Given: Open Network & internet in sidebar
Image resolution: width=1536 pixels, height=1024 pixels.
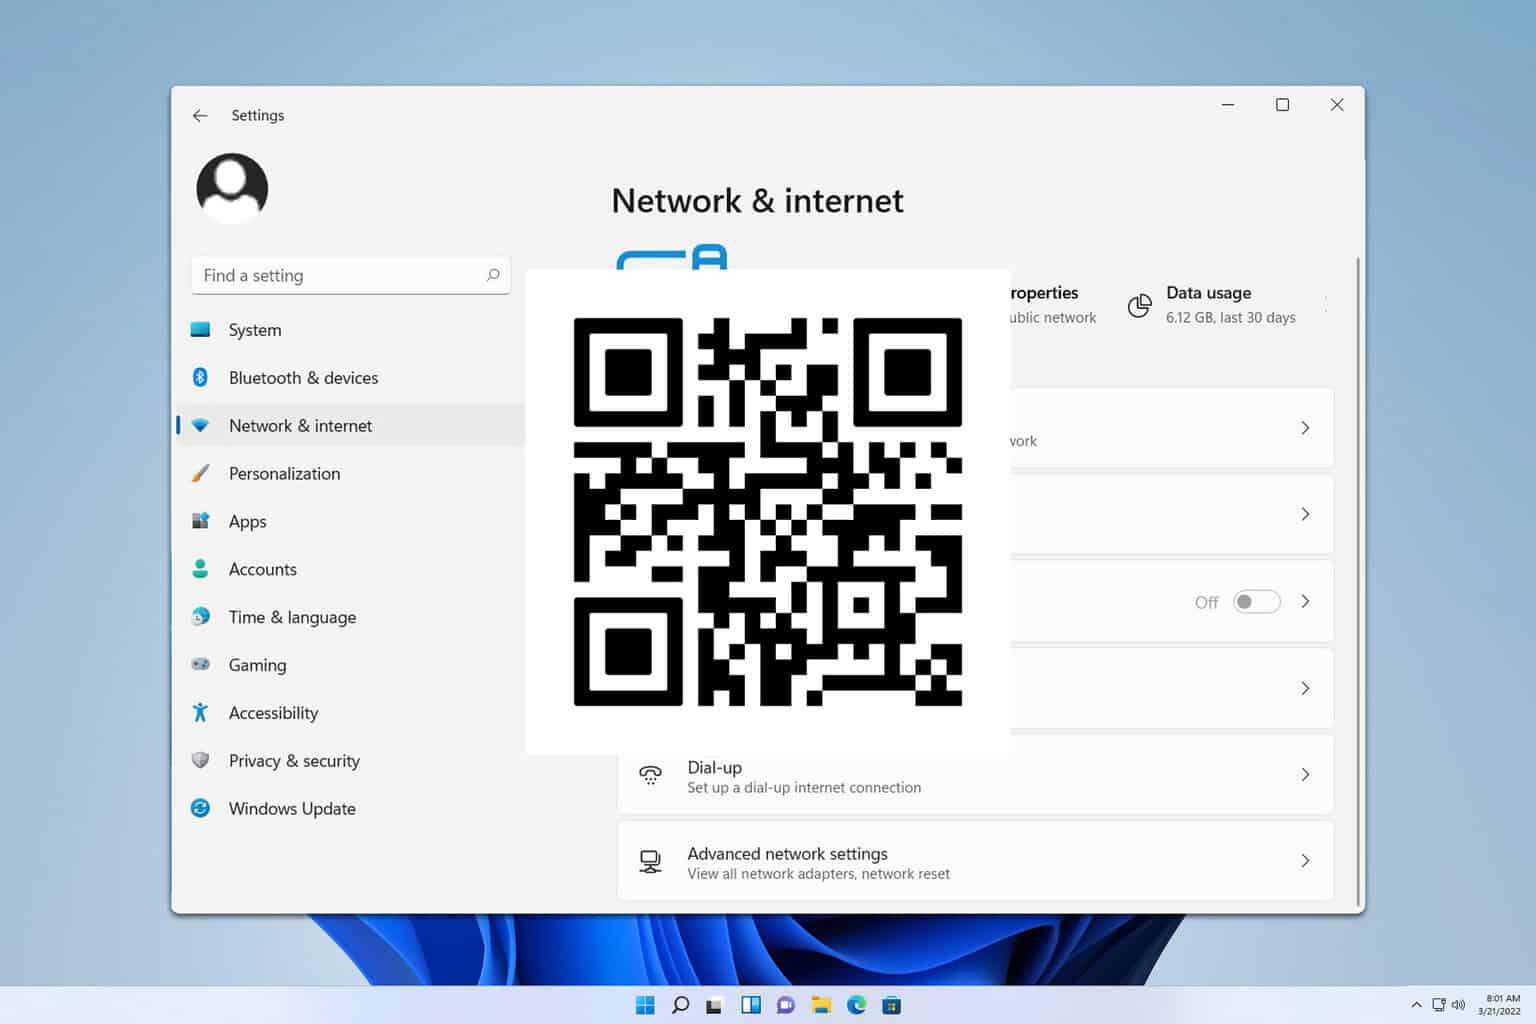Looking at the screenshot, I should tap(350, 425).
